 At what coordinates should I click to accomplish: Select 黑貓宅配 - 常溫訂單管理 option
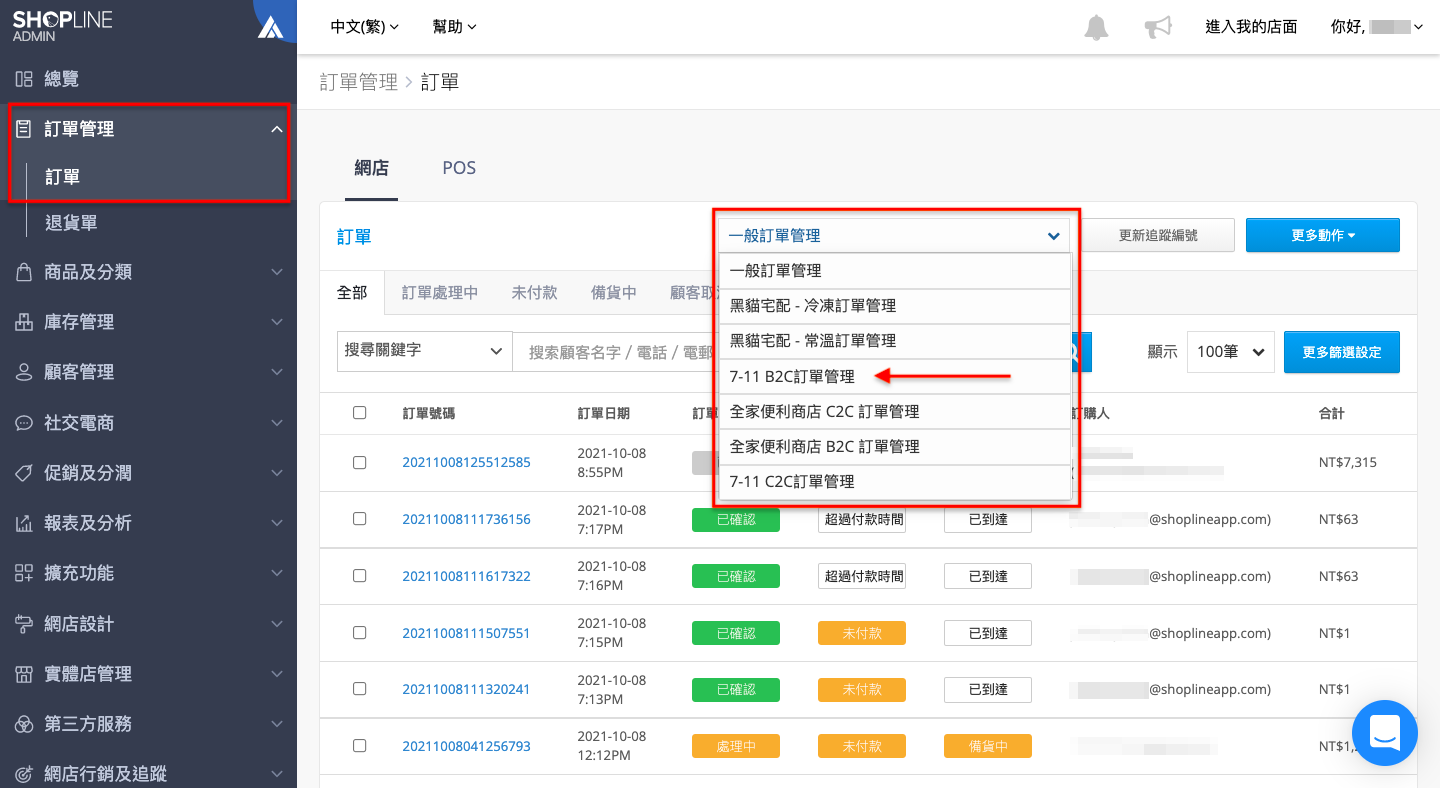pyautogui.click(x=895, y=341)
